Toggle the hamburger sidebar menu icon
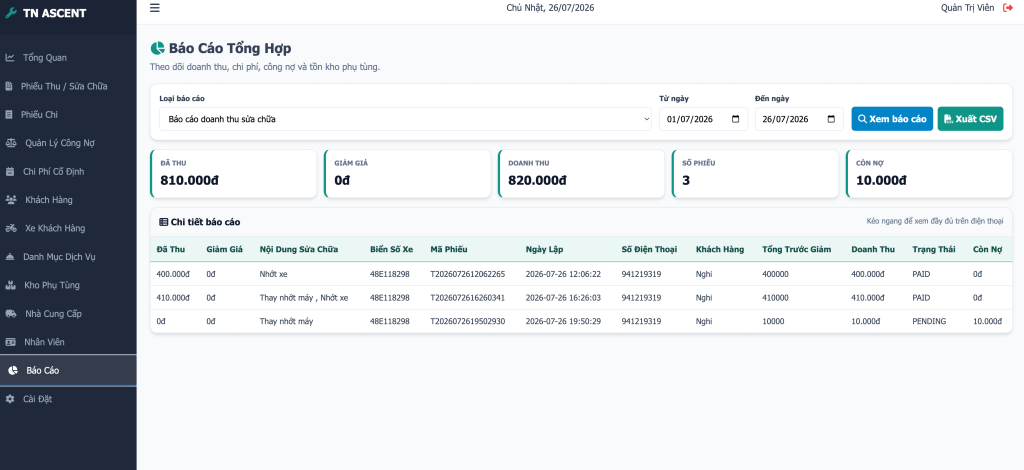 tap(155, 8)
